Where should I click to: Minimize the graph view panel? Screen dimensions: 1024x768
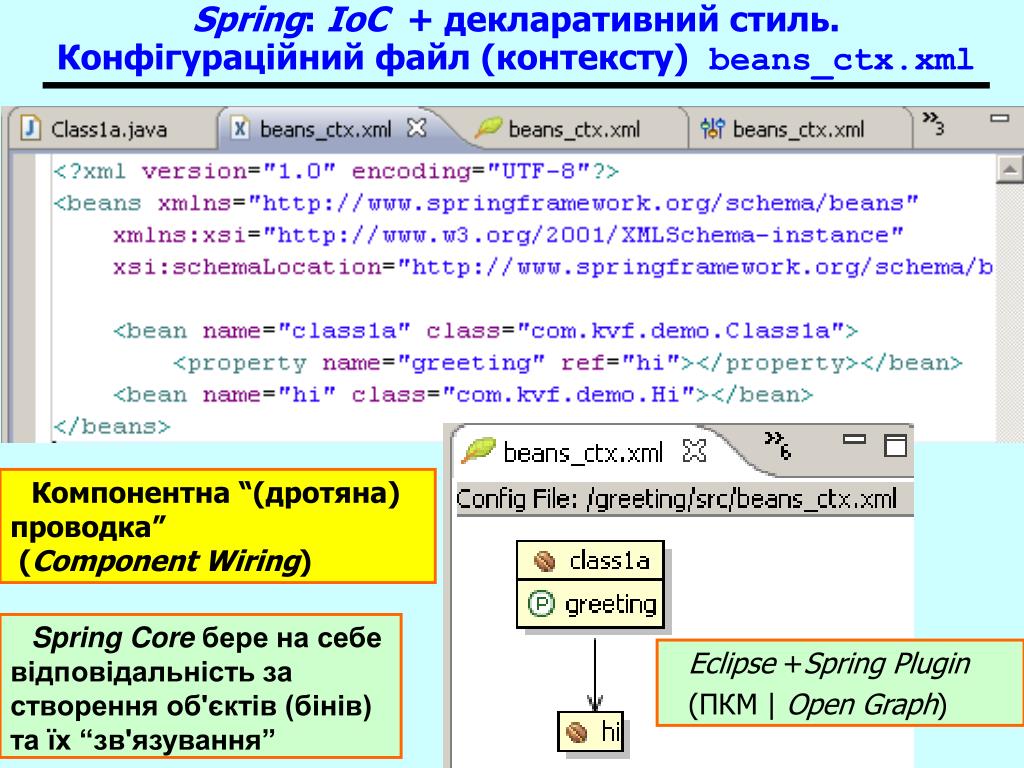coord(854,440)
